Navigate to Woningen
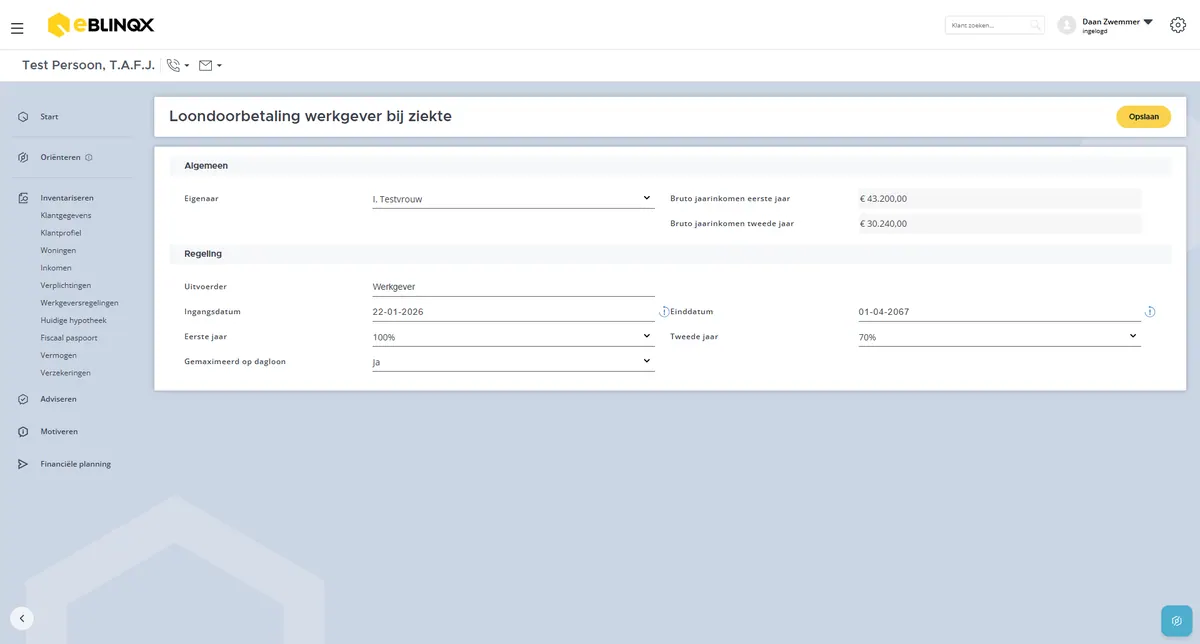 click(58, 250)
